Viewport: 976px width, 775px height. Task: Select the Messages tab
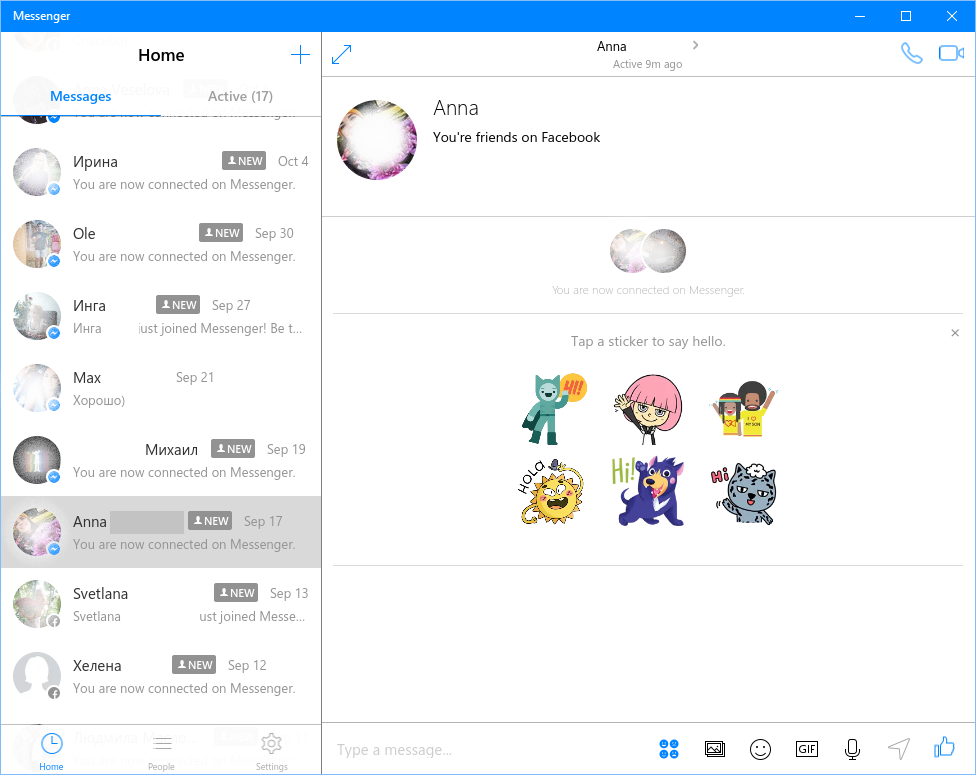tap(81, 96)
